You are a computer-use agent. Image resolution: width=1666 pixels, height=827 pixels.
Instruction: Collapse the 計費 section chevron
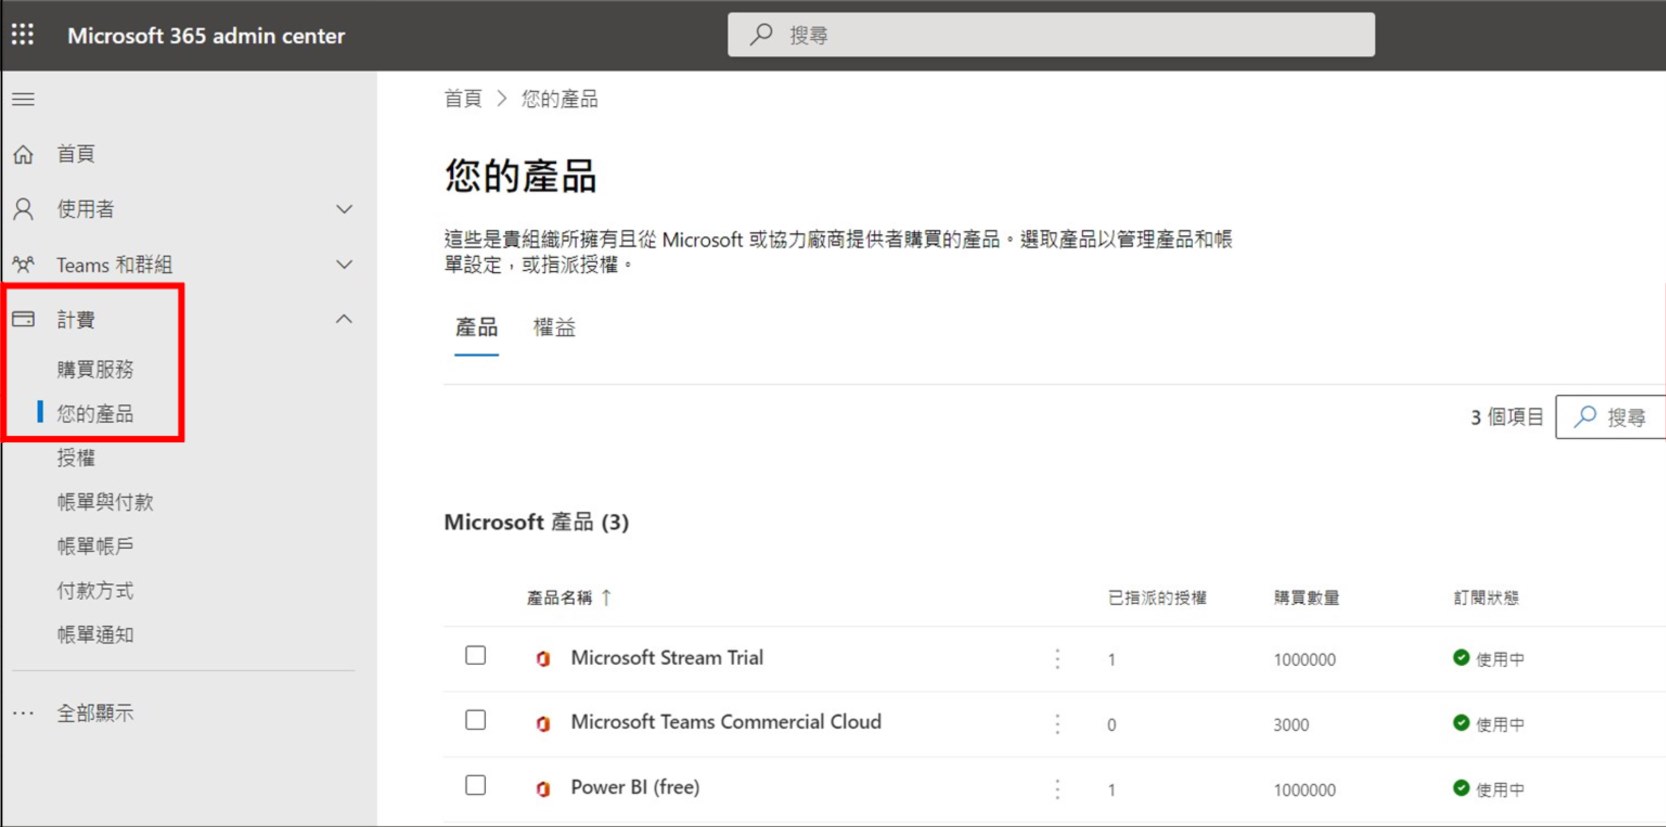344,319
